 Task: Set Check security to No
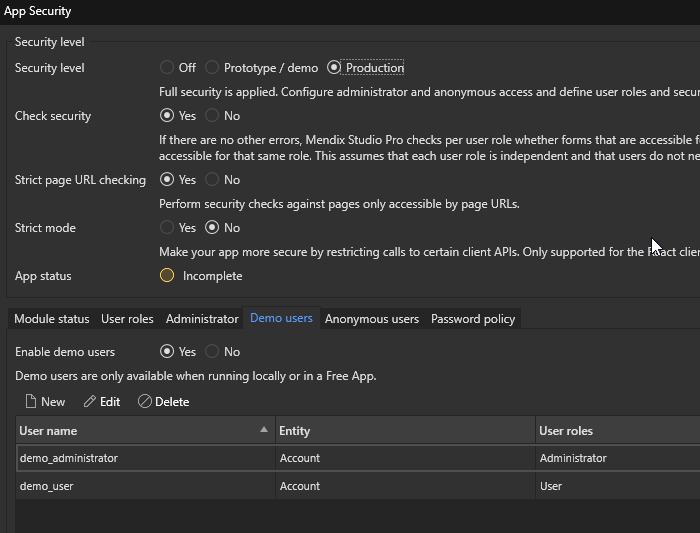[212, 116]
